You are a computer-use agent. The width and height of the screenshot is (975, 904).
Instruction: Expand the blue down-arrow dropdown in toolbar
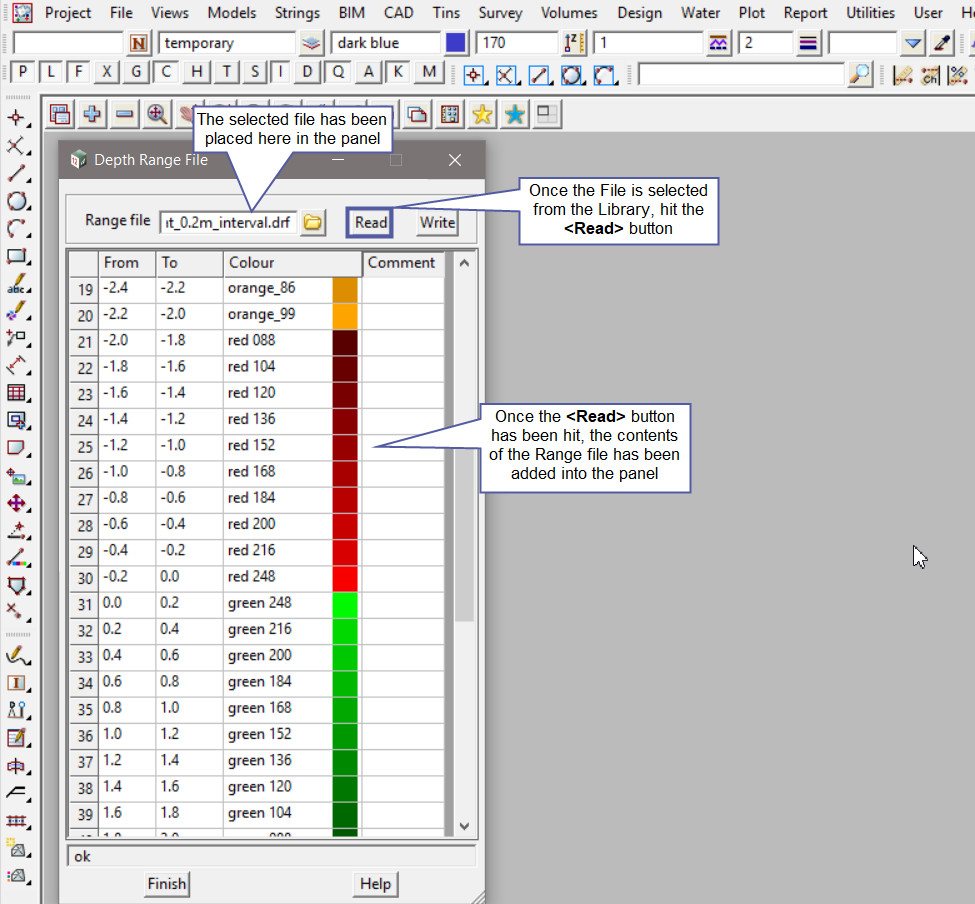(912, 43)
